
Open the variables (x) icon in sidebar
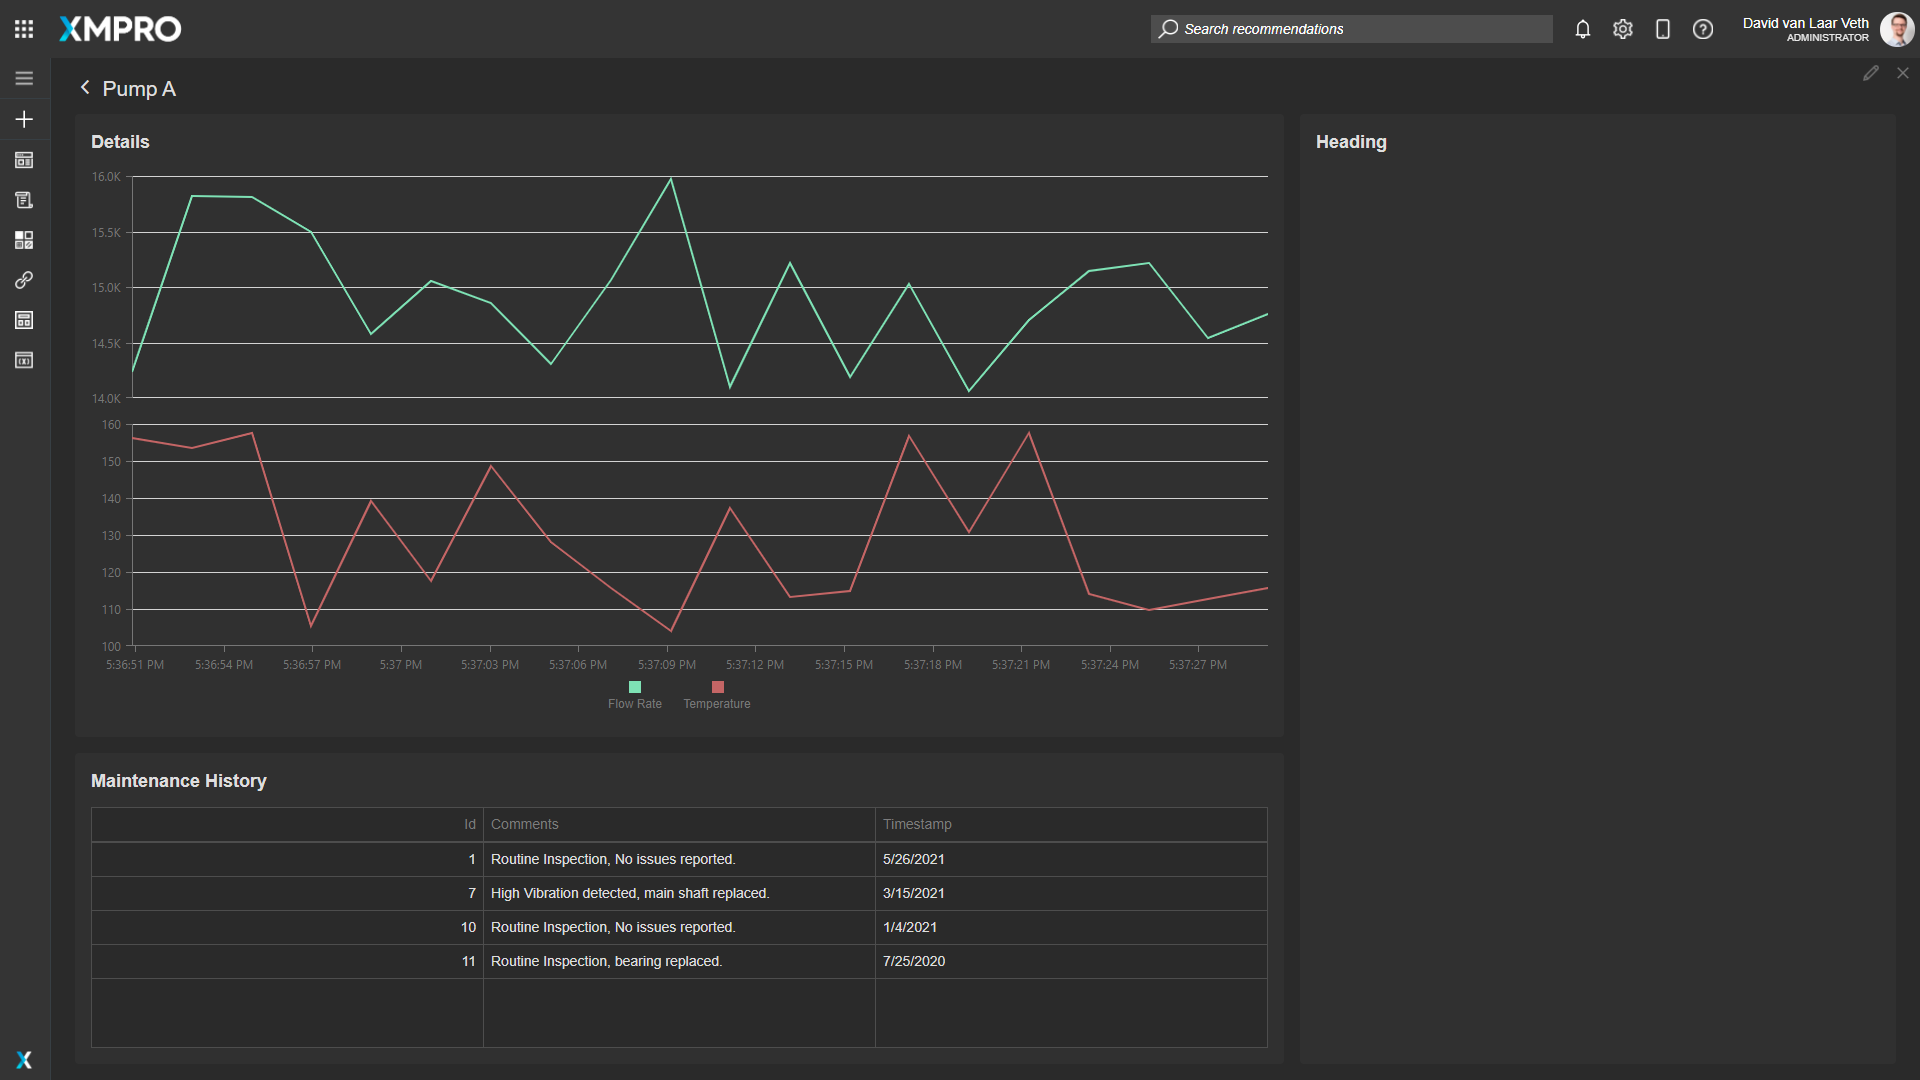pos(24,360)
